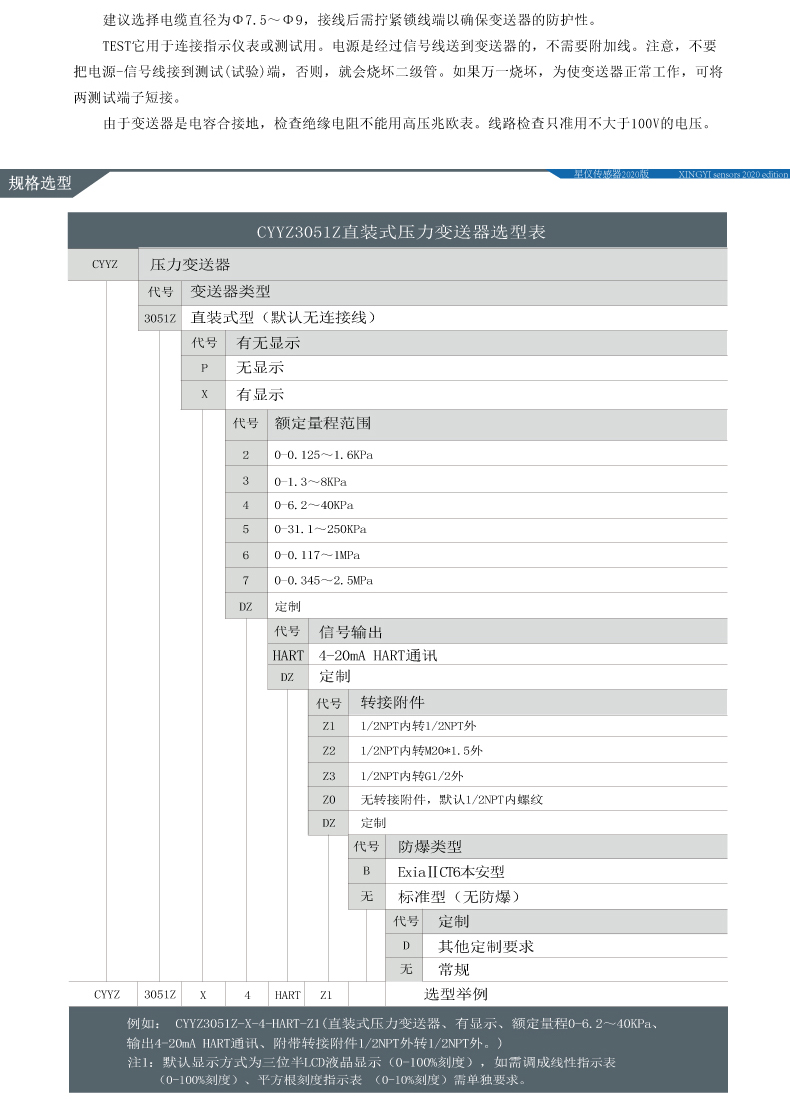Click 1/2NPT内转G1/2外 description
This screenshot has width=790, height=1103.
[x=412, y=776]
